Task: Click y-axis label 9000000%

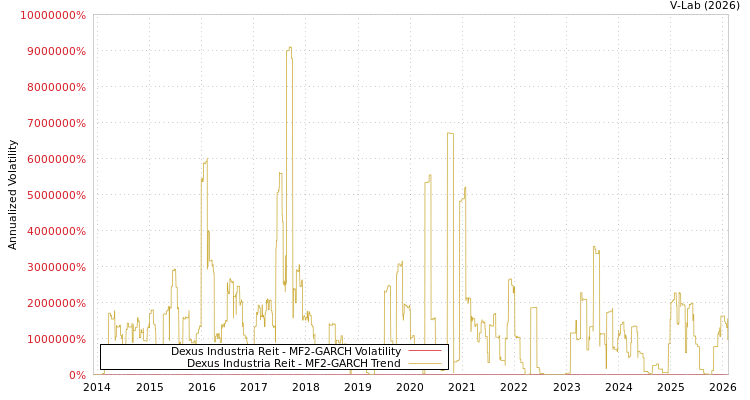Action: click(x=56, y=51)
